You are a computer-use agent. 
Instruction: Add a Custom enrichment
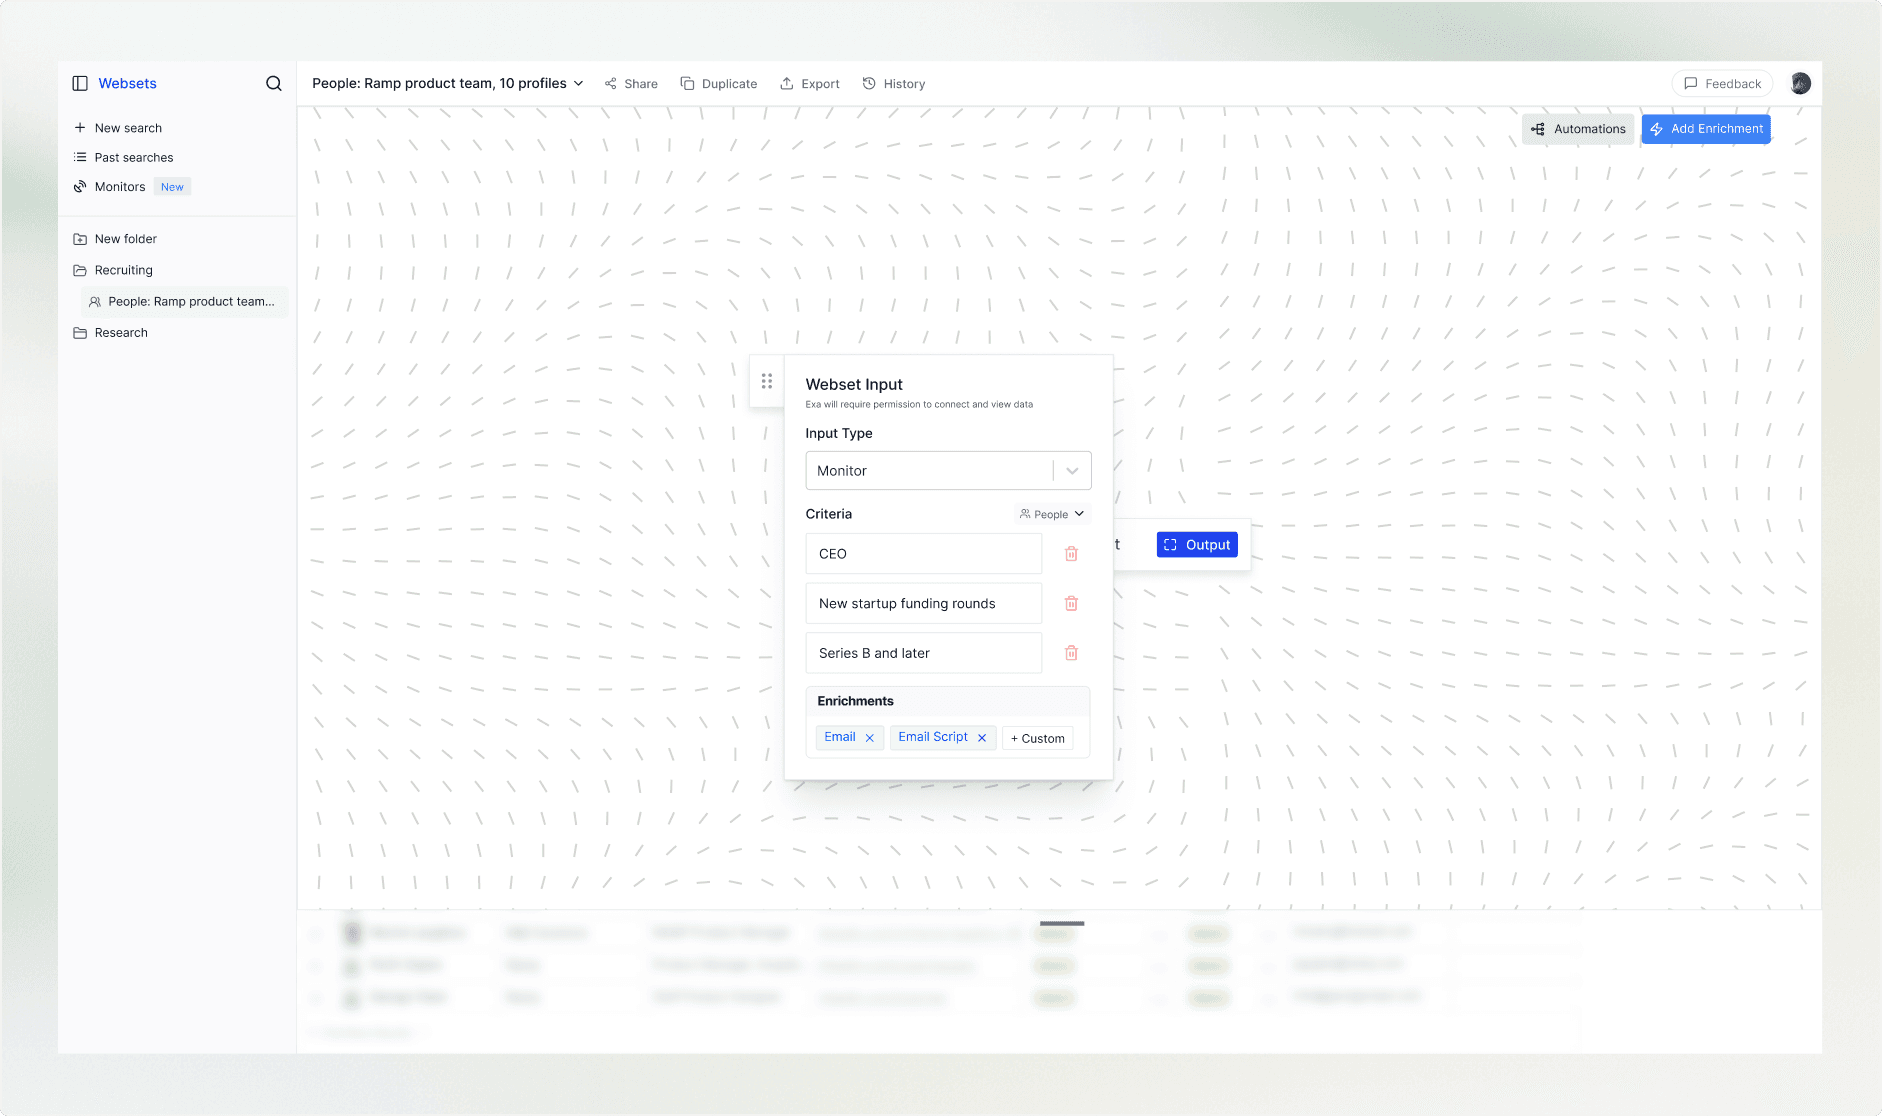pyautogui.click(x=1037, y=738)
